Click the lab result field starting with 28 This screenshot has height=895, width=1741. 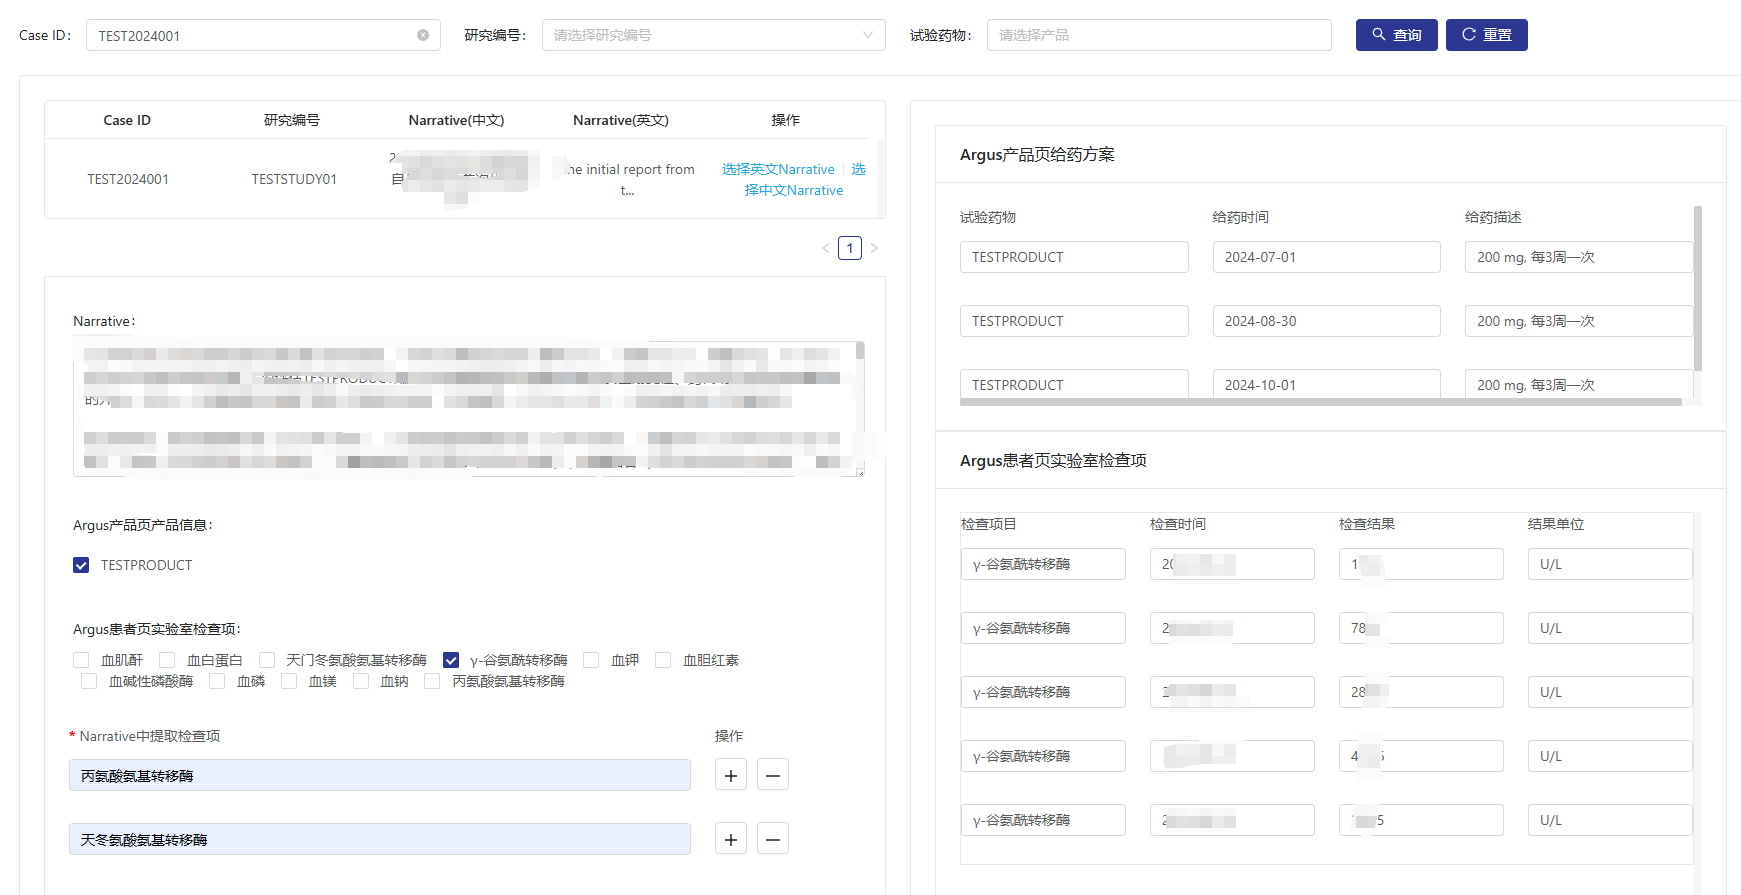(x=1421, y=692)
